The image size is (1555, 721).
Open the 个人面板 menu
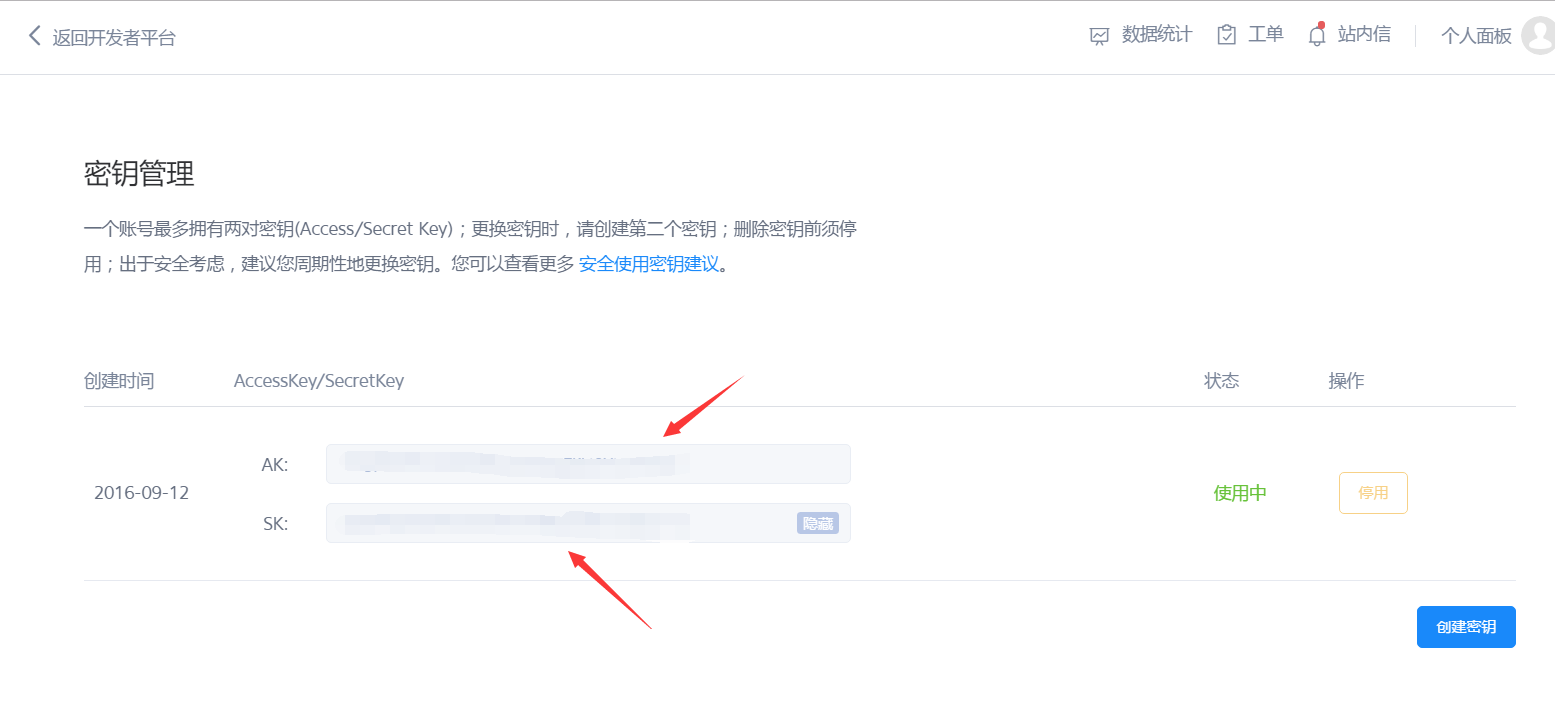[x=1476, y=36]
